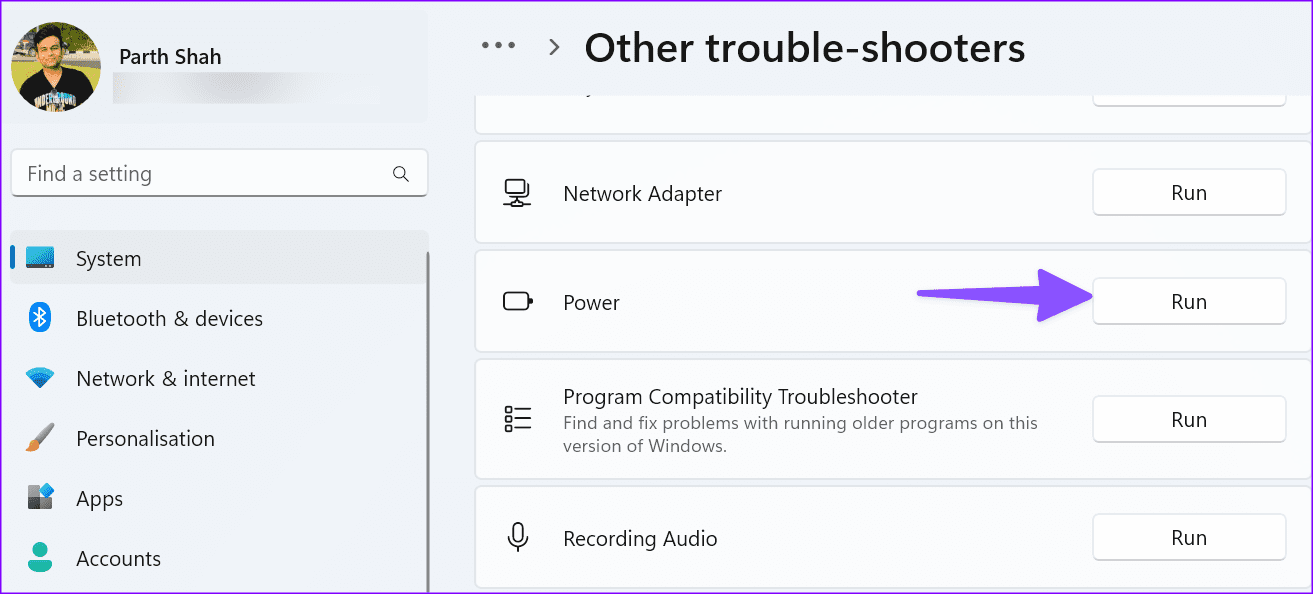
Task: Click the Bluetooth icon in sidebar
Action: [40, 318]
